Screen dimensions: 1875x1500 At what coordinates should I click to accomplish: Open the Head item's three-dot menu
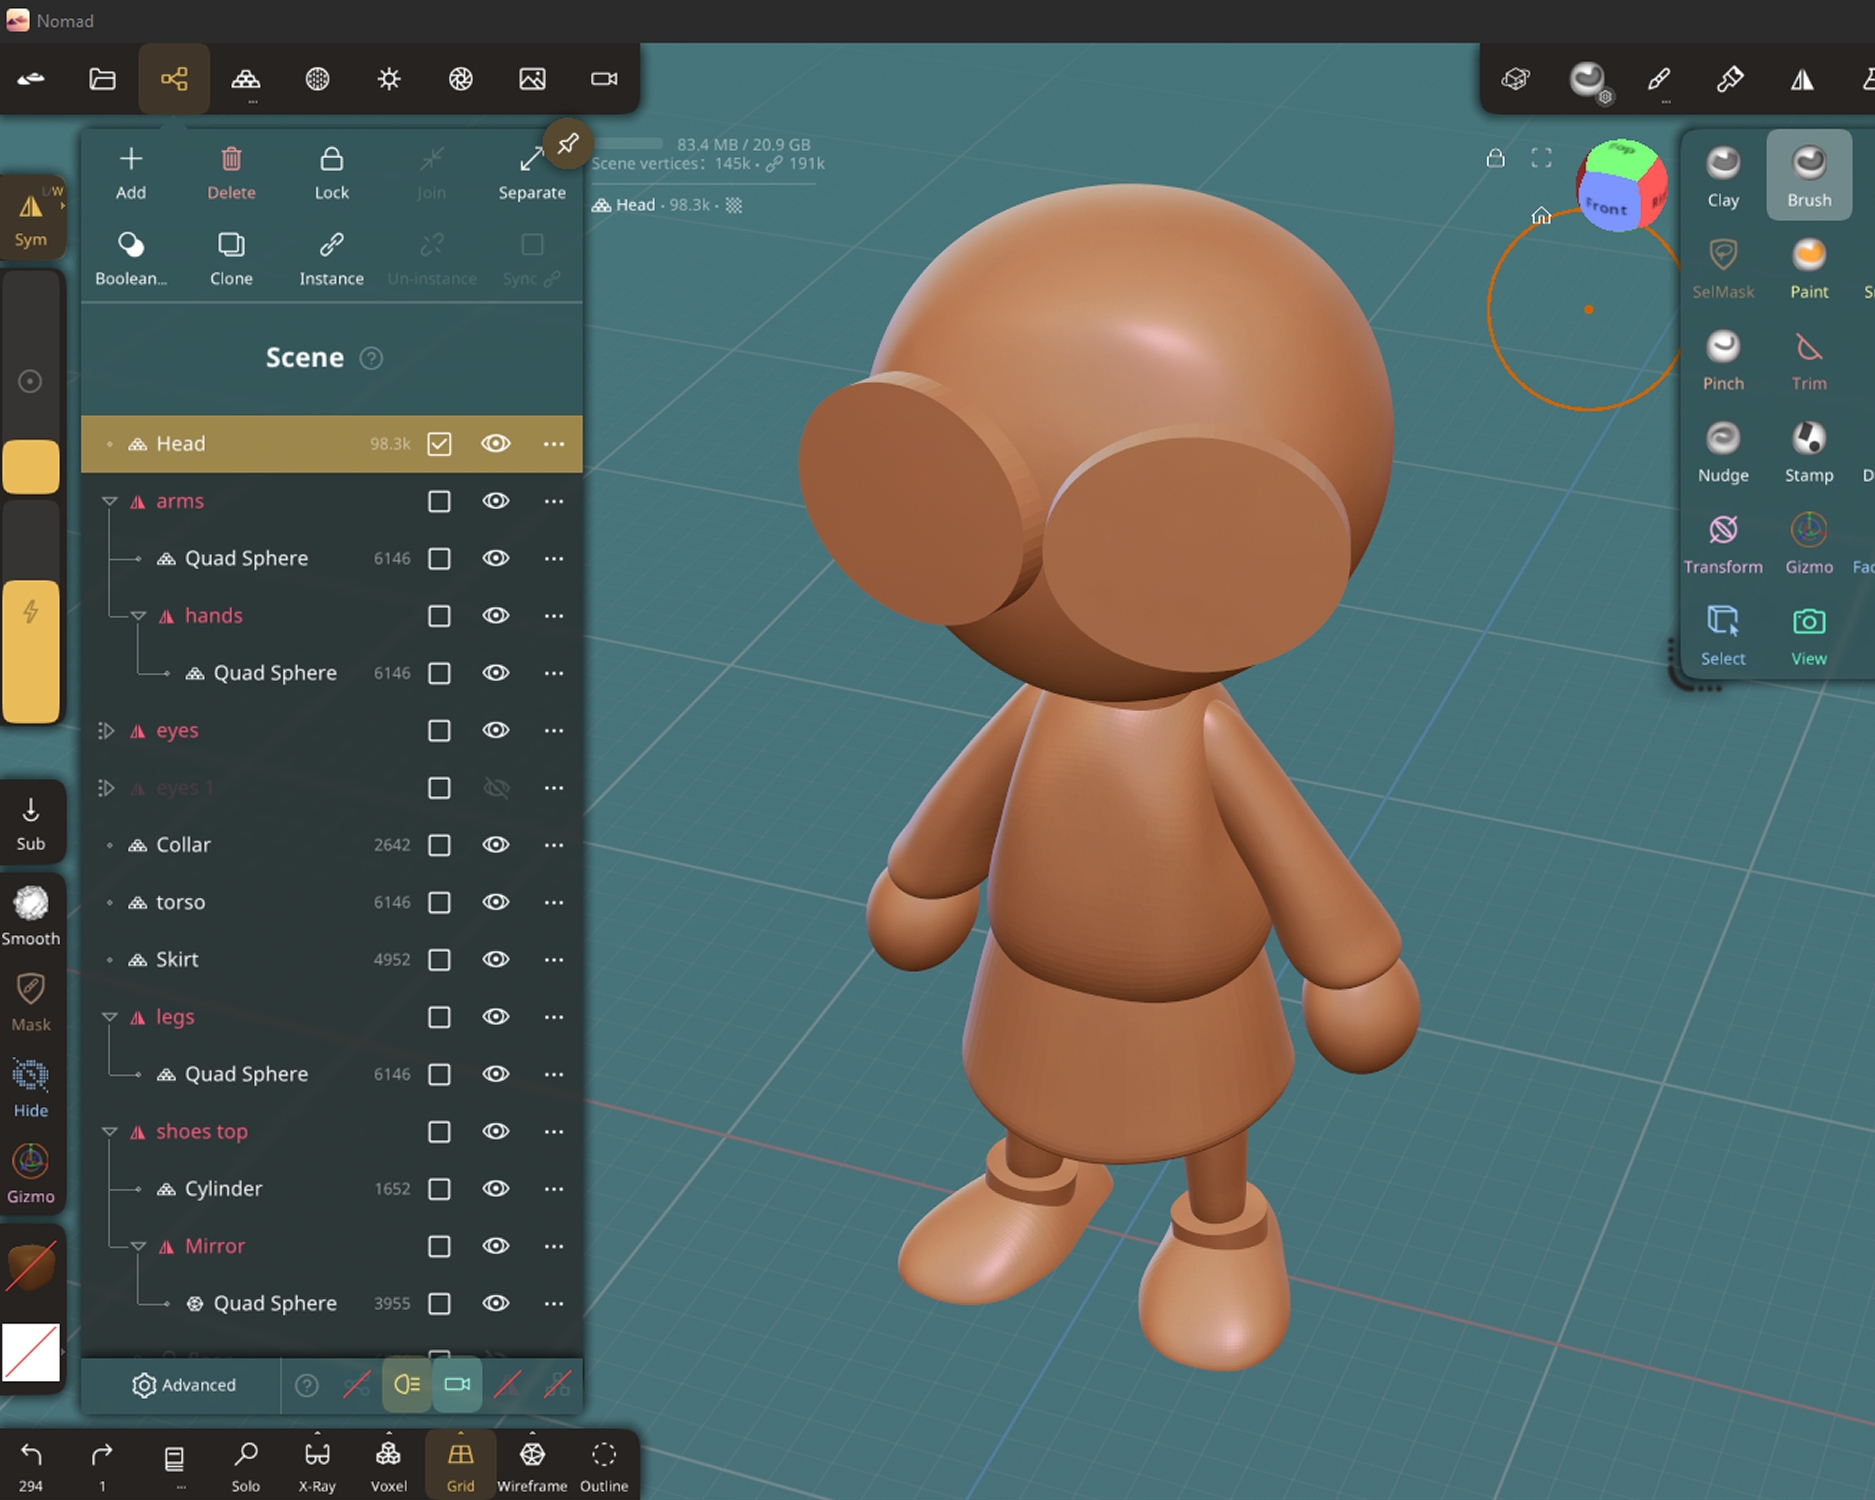click(554, 444)
